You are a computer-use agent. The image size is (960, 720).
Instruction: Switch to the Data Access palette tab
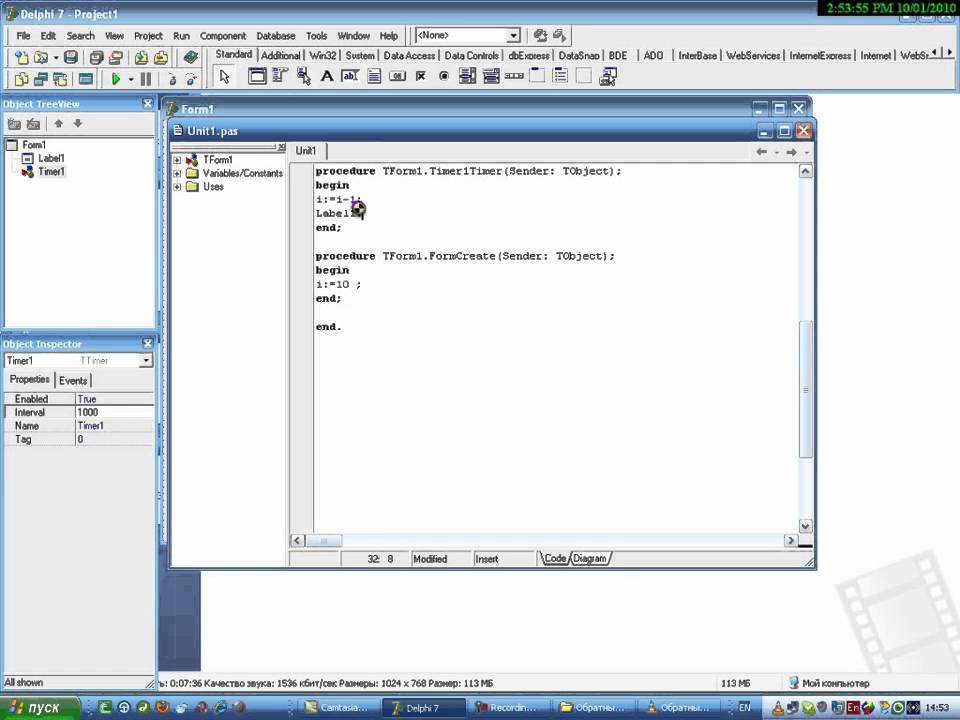coord(409,56)
